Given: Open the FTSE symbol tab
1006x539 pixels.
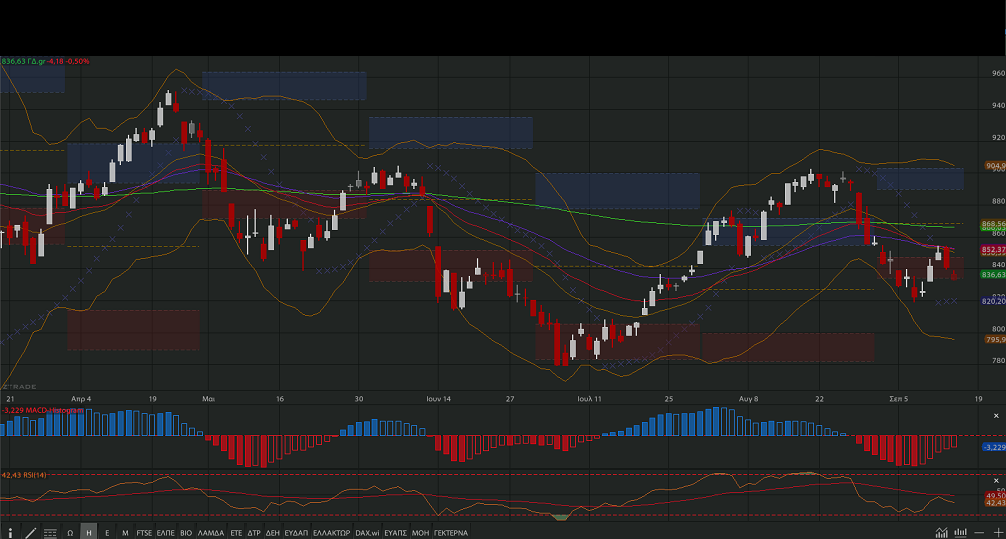Looking at the screenshot, I should (144, 533).
